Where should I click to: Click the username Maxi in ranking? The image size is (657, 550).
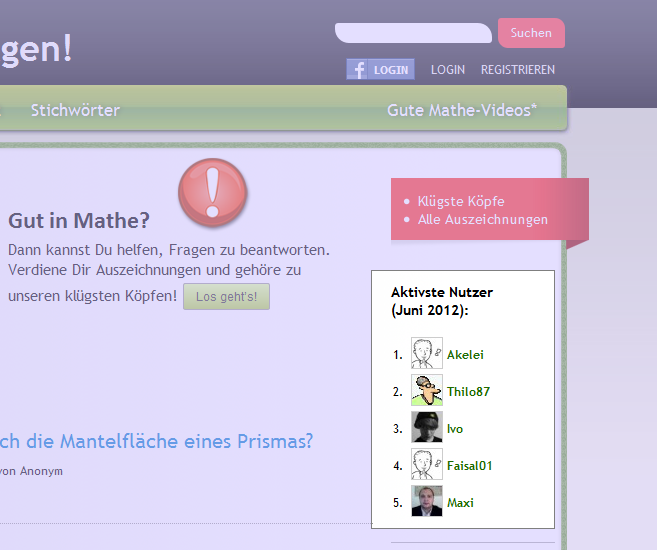(460, 503)
